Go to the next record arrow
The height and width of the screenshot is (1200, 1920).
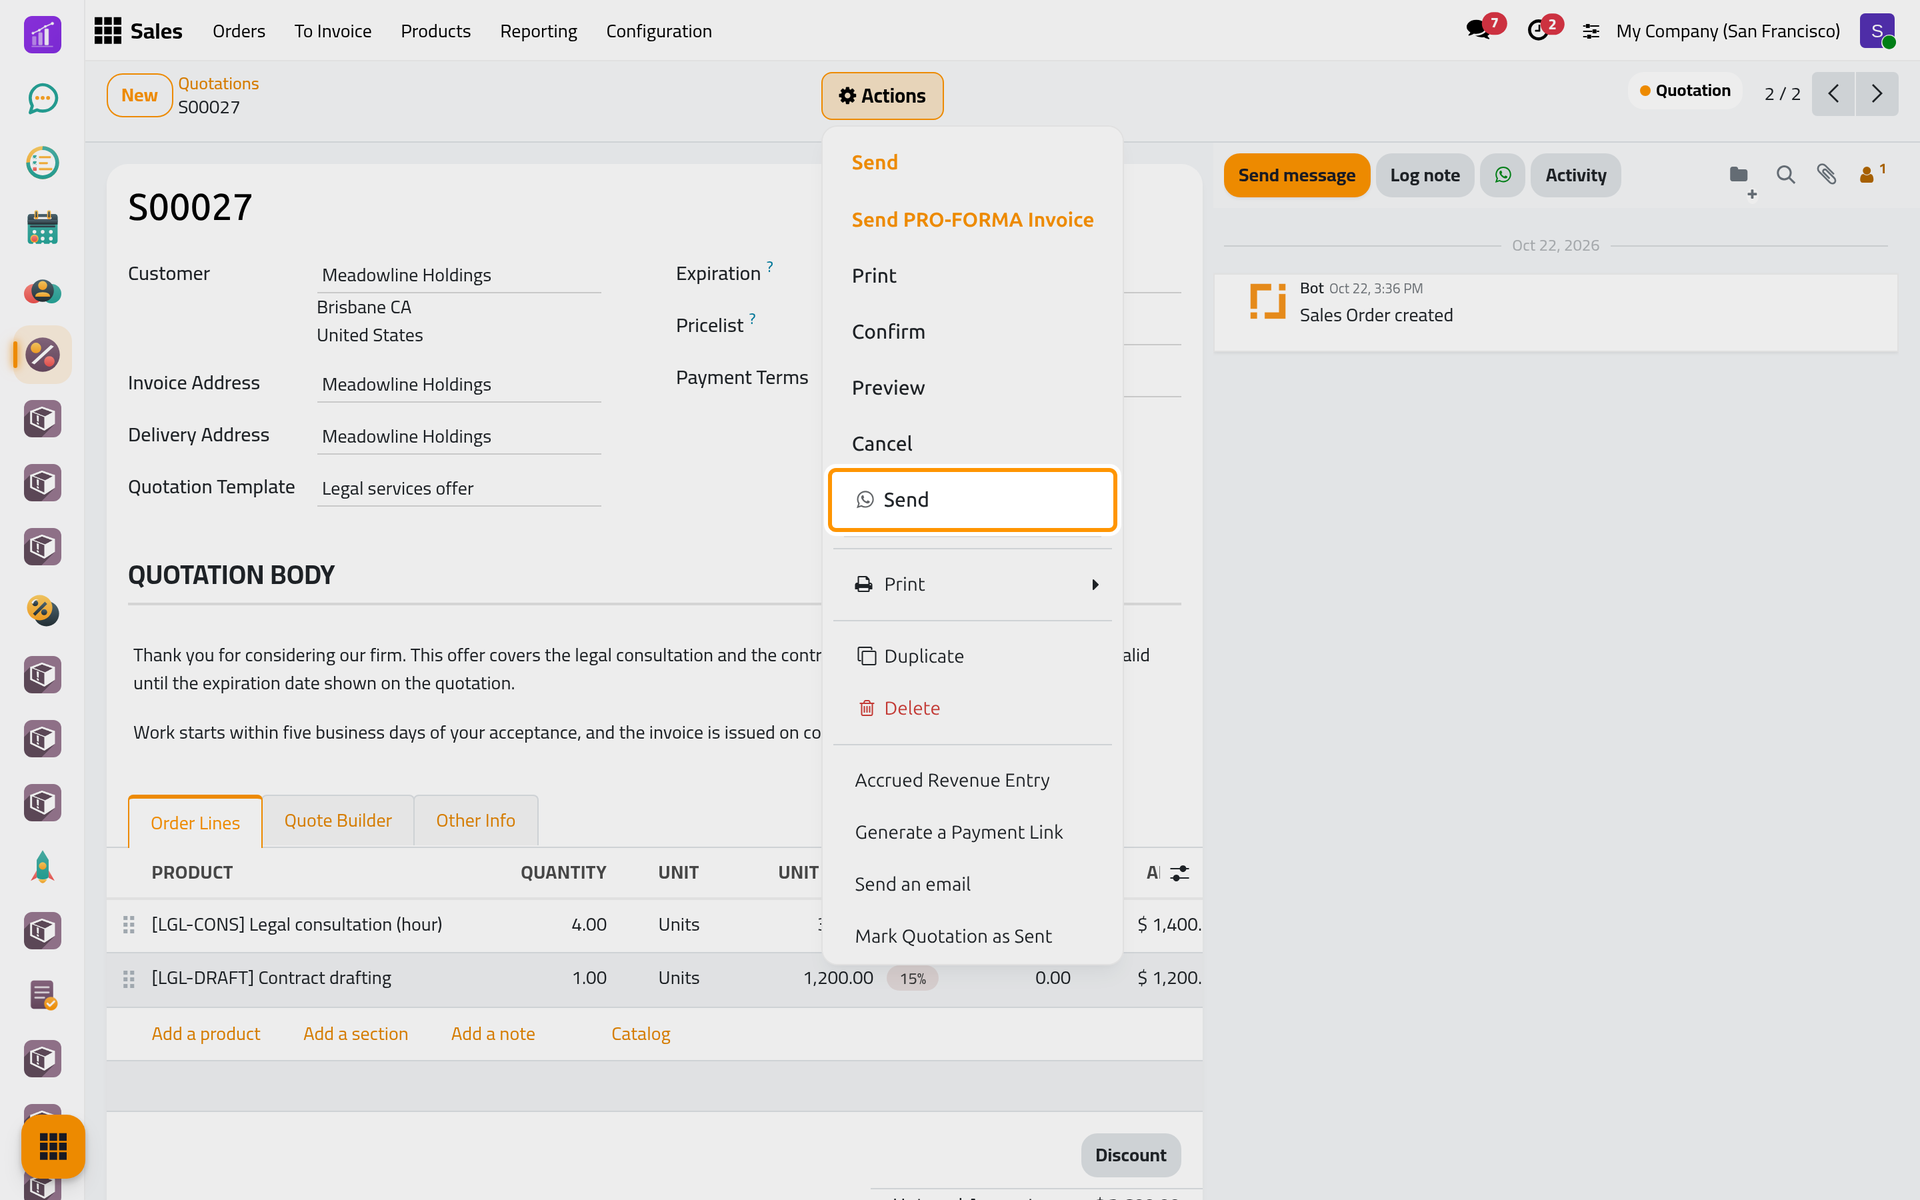(1877, 94)
